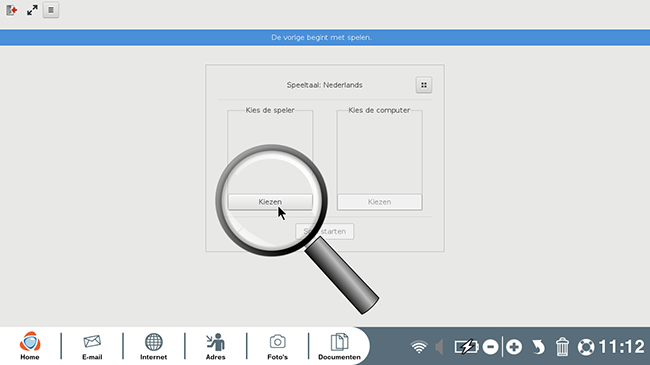This screenshot has width=650, height=365.
Task: Click the Spel starten button
Action: pyautogui.click(x=325, y=231)
